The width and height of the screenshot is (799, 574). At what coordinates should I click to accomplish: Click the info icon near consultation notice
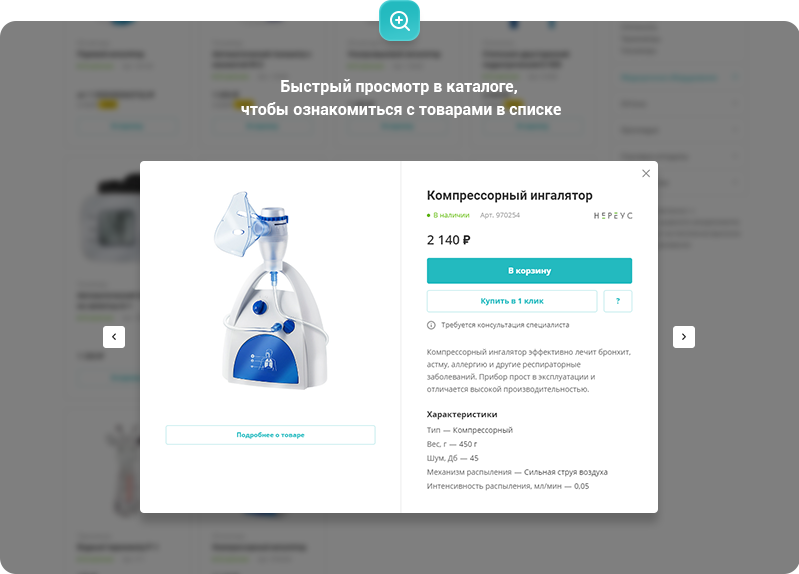(x=431, y=325)
